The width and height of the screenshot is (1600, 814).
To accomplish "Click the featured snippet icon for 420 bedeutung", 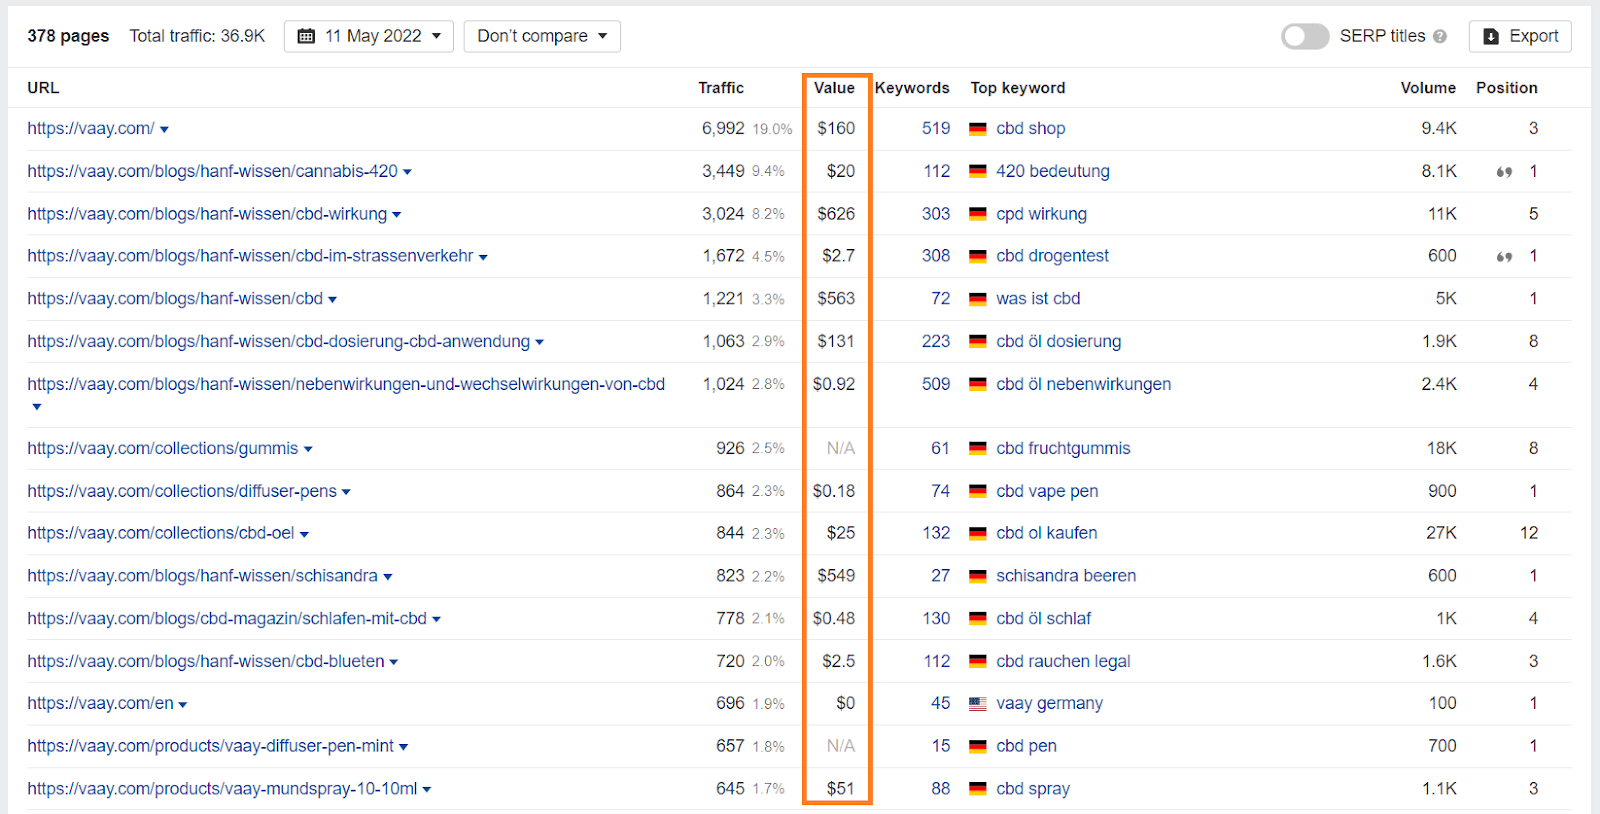I will [x=1504, y=172].
